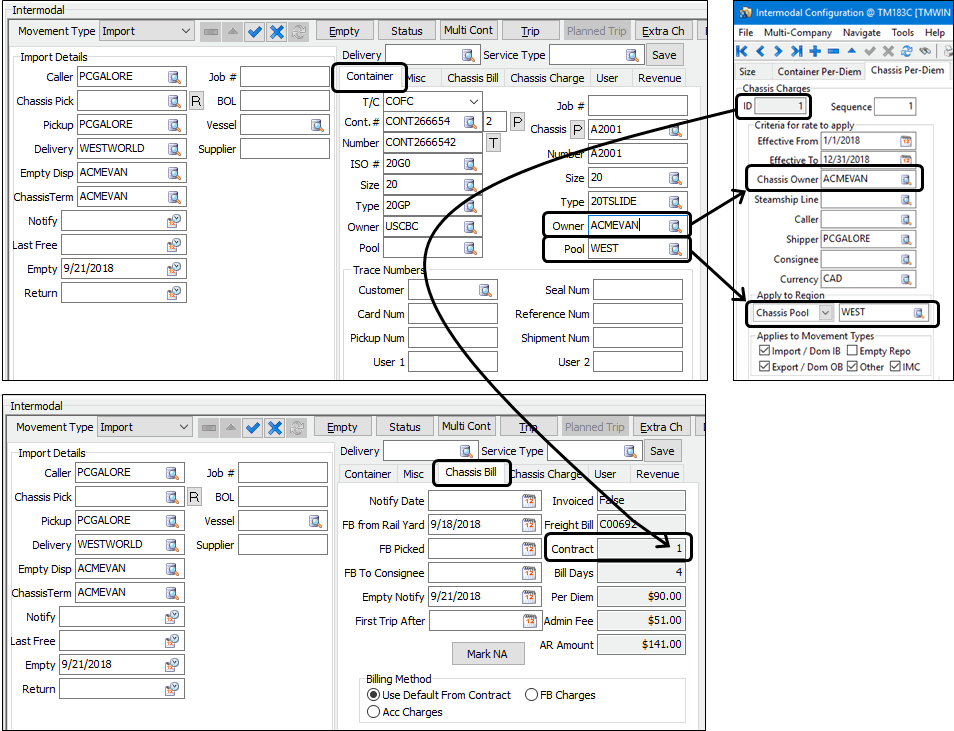Click the Mark NA button
Screen dimensions: 954x731
[x=487, y=654]
